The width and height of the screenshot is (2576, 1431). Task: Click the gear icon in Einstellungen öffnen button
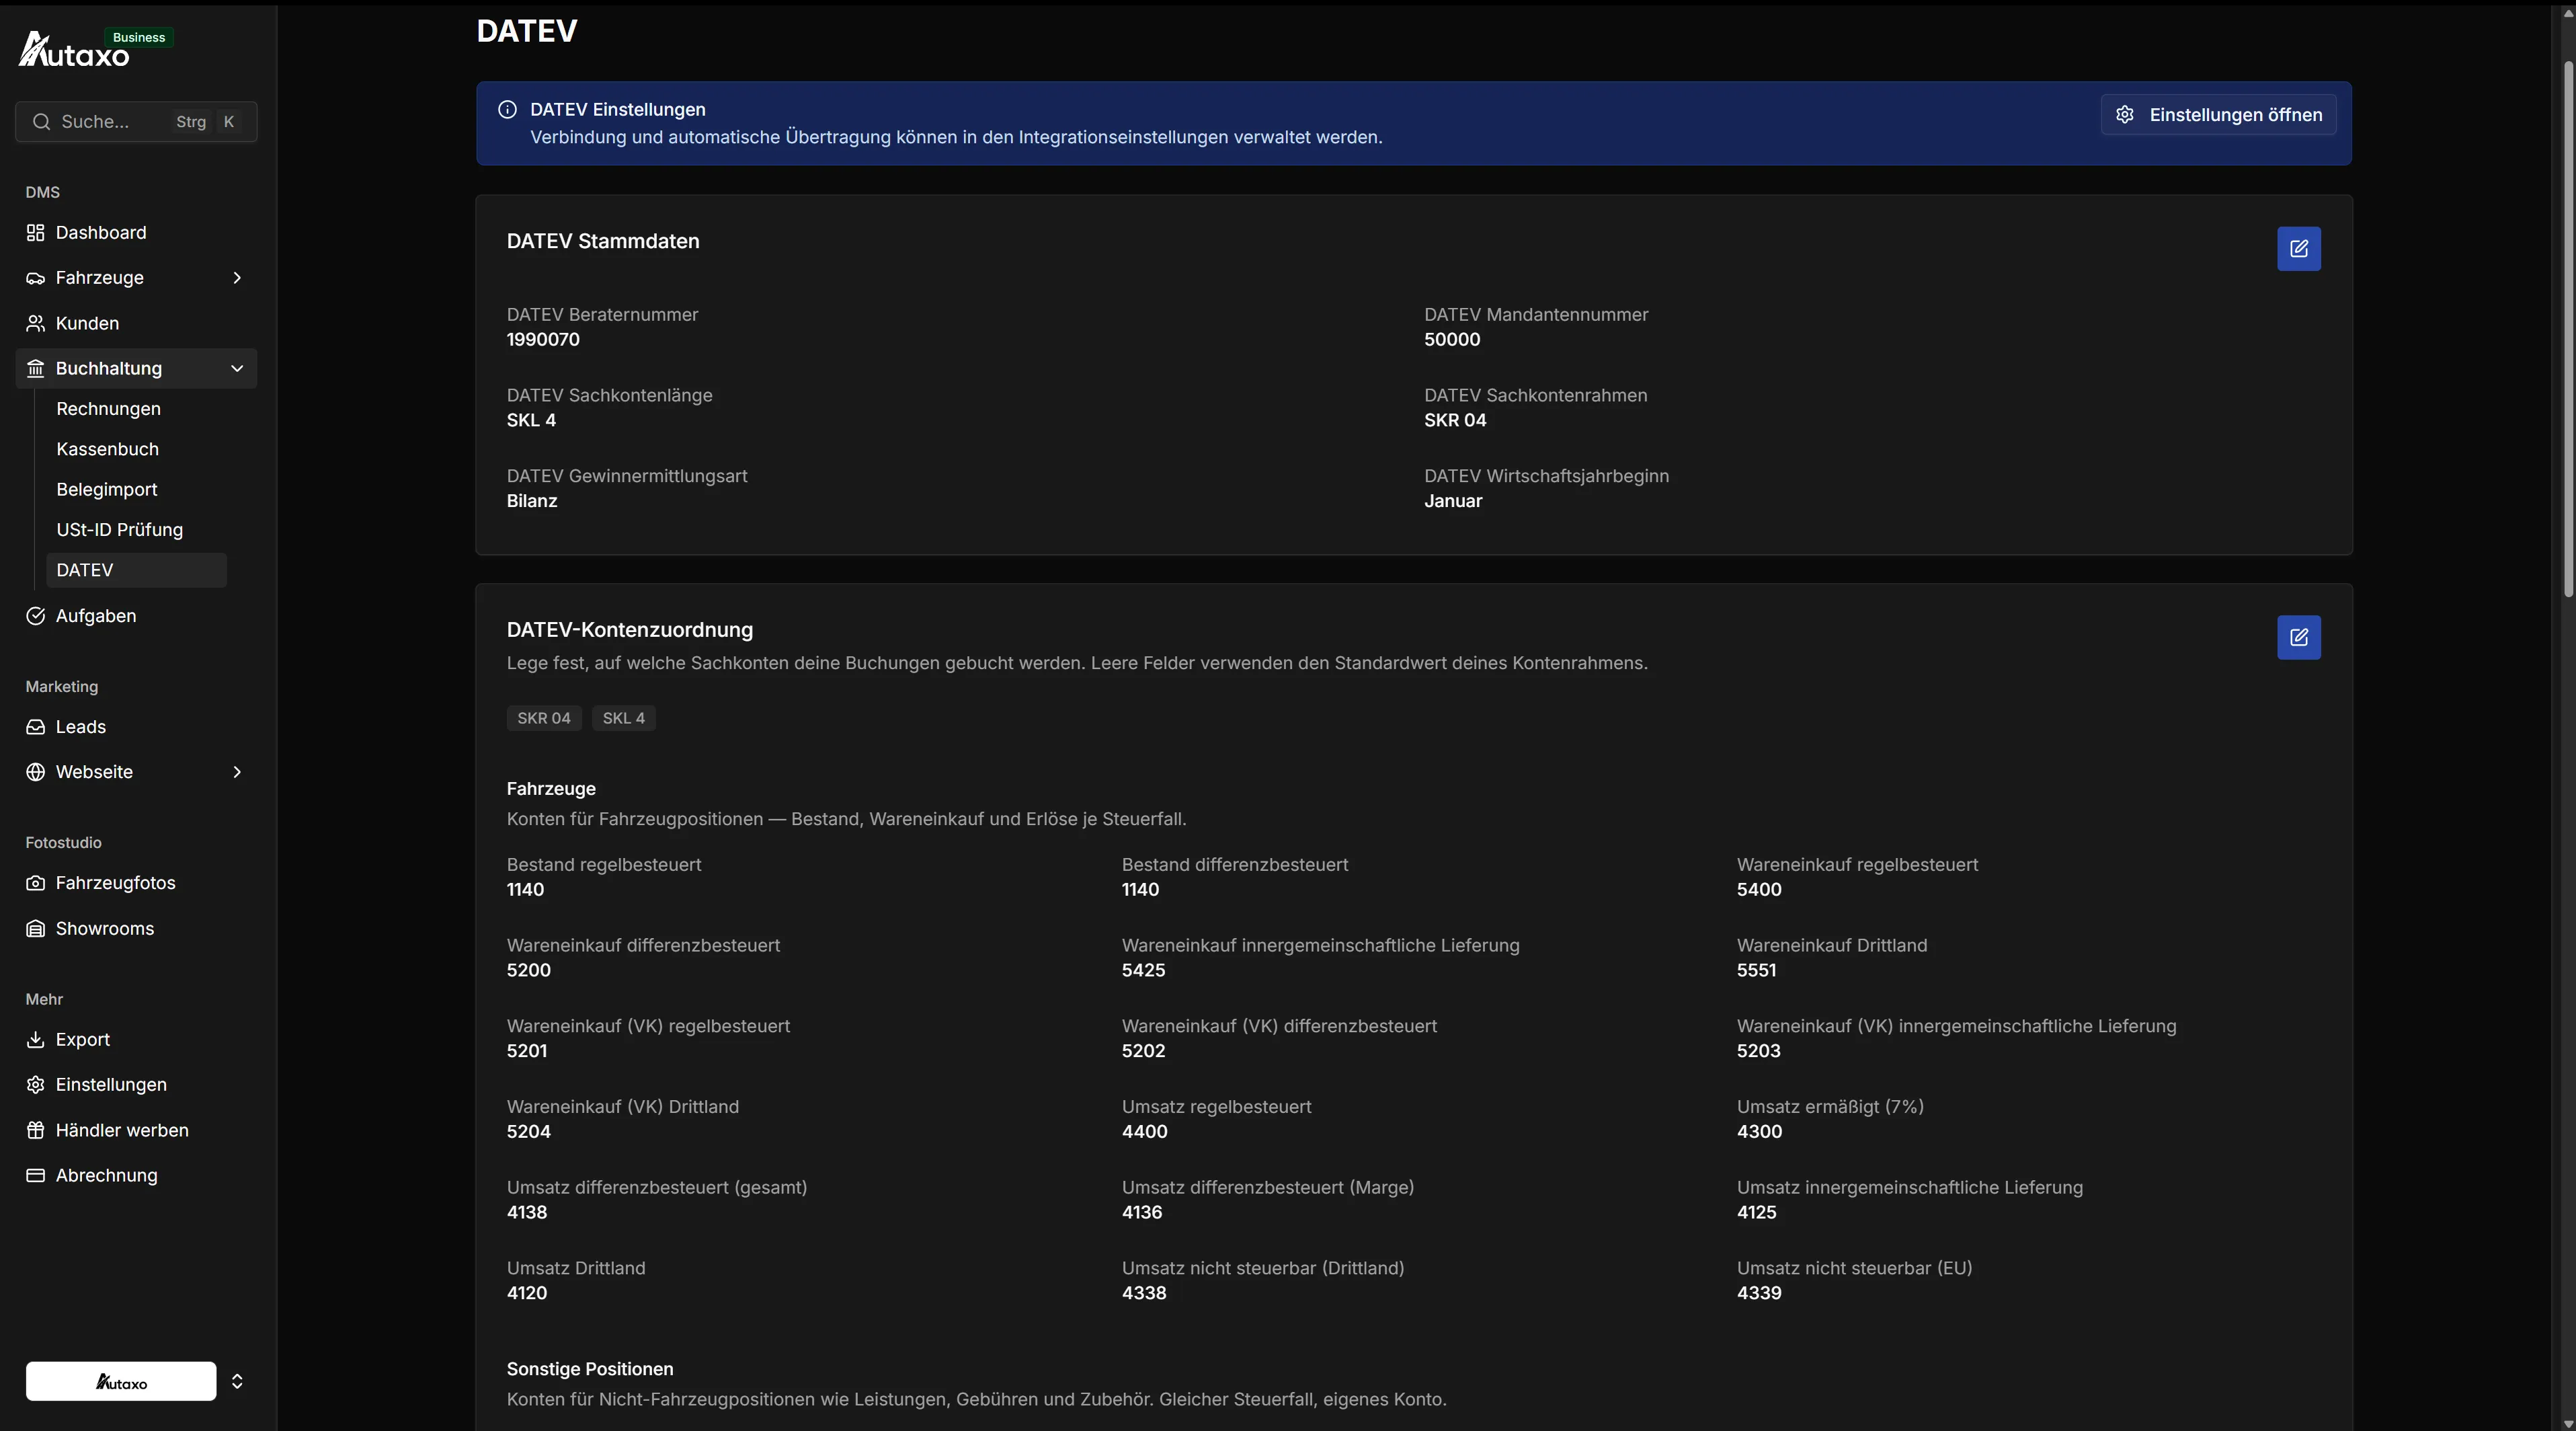[2125, 115]
